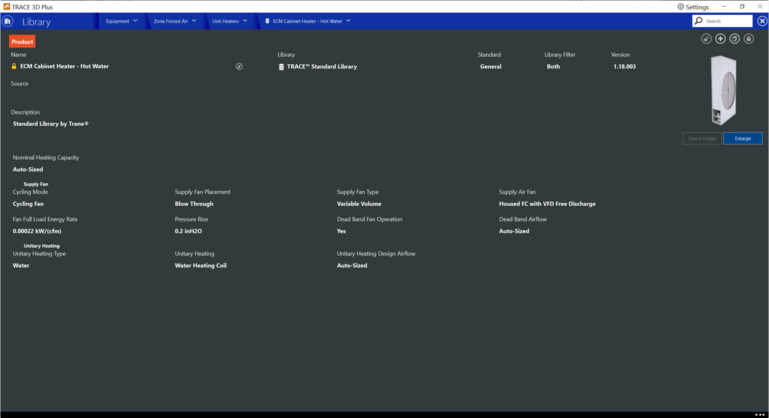Click the edit name pencil icon

(x=239, y=67)
